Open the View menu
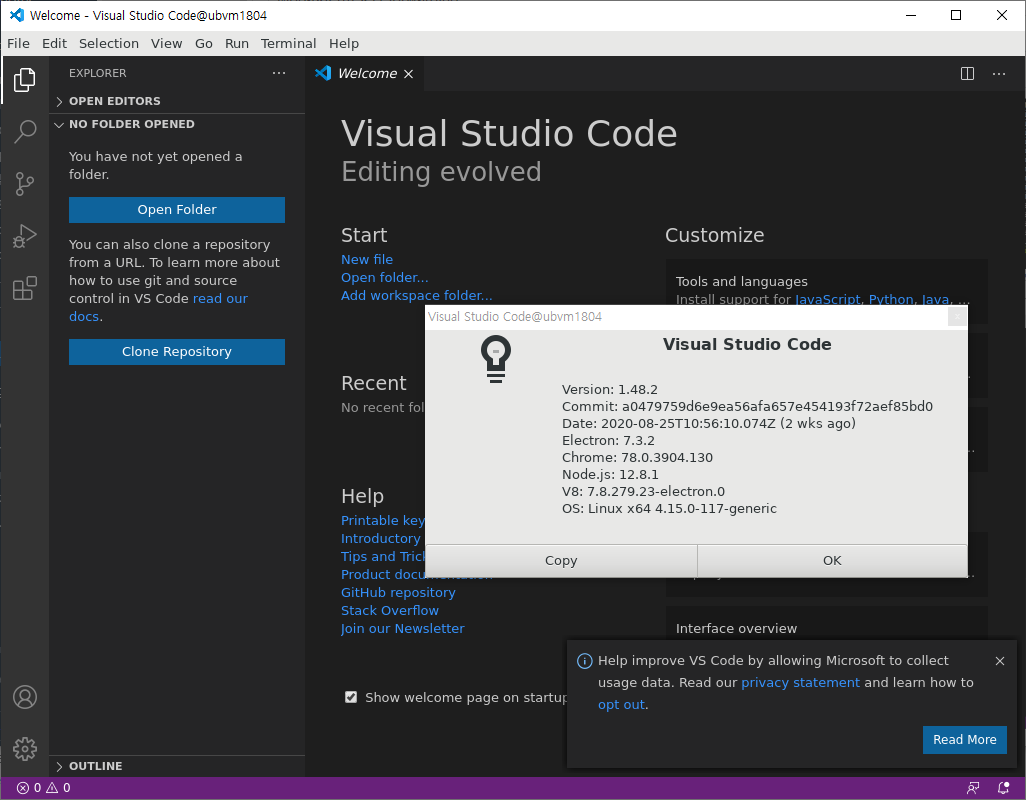1026x800 pixels. coord(166,43)
